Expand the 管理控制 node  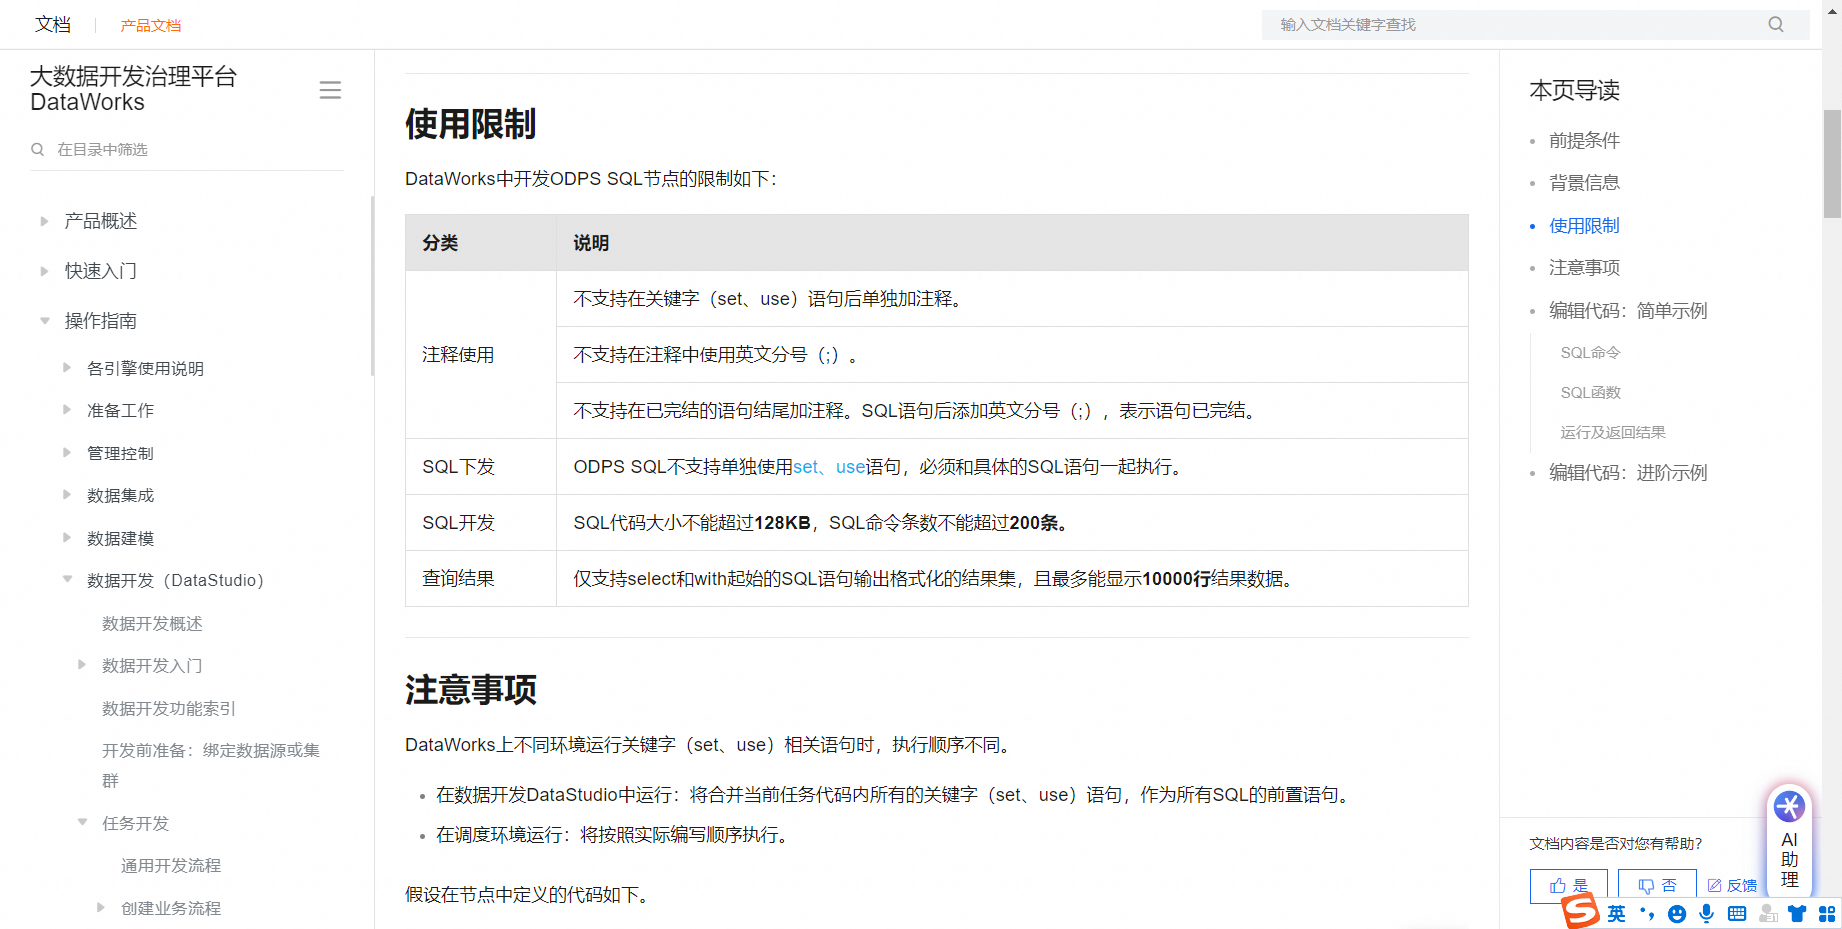pyautogui.click(x=67, y=453)
